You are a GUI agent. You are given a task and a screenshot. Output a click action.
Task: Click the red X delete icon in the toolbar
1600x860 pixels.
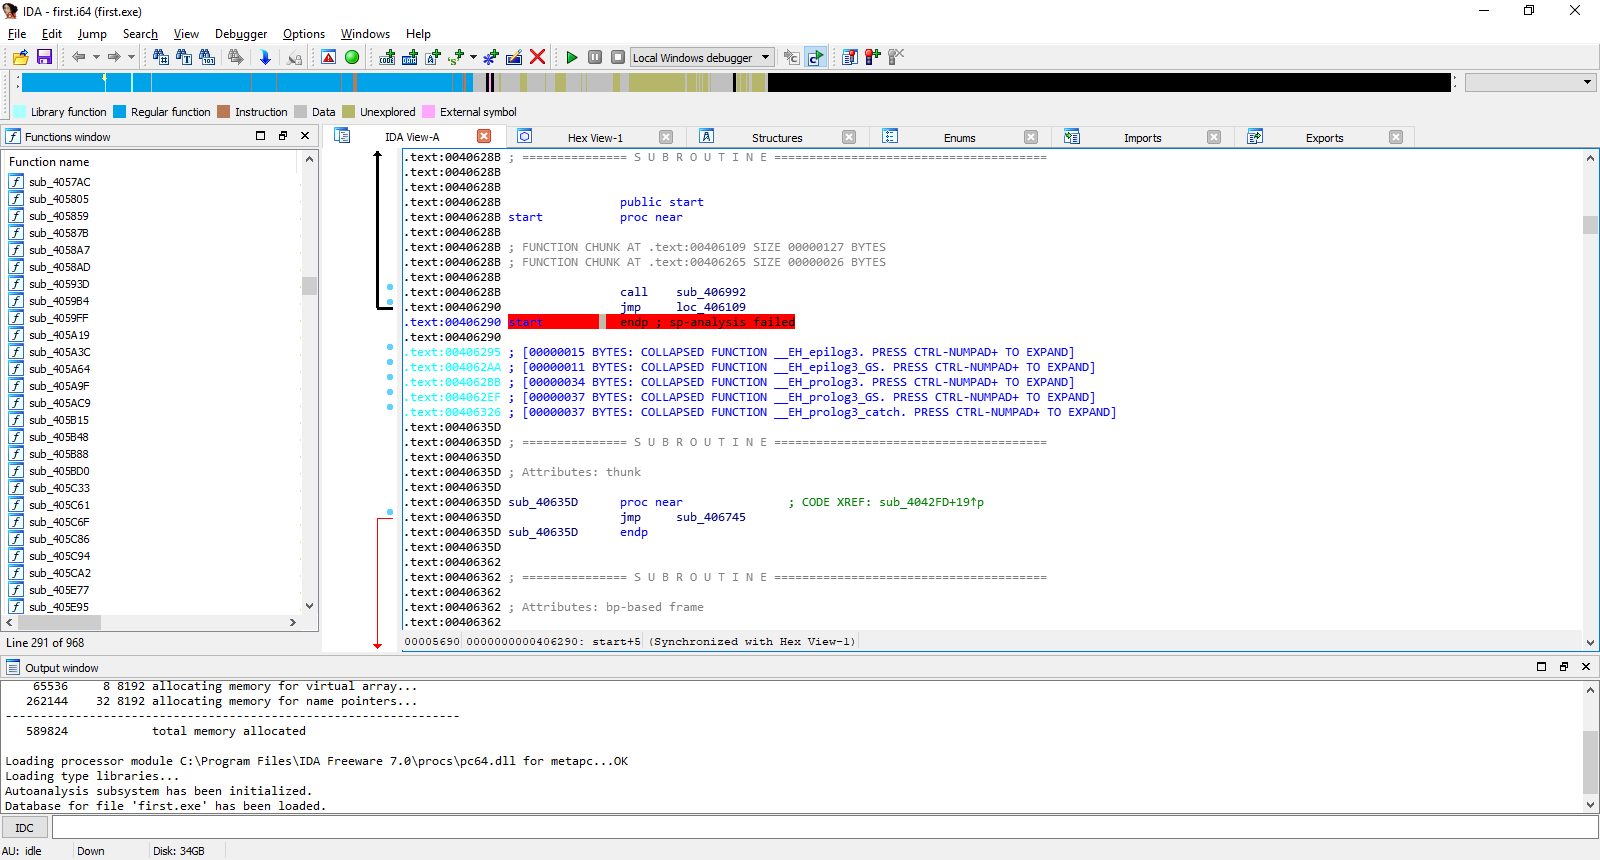tap(537, 57)
